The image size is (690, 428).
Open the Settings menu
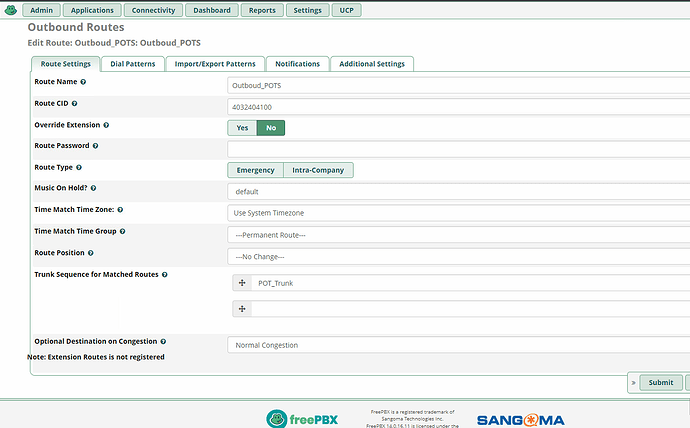tap(308, 10)
